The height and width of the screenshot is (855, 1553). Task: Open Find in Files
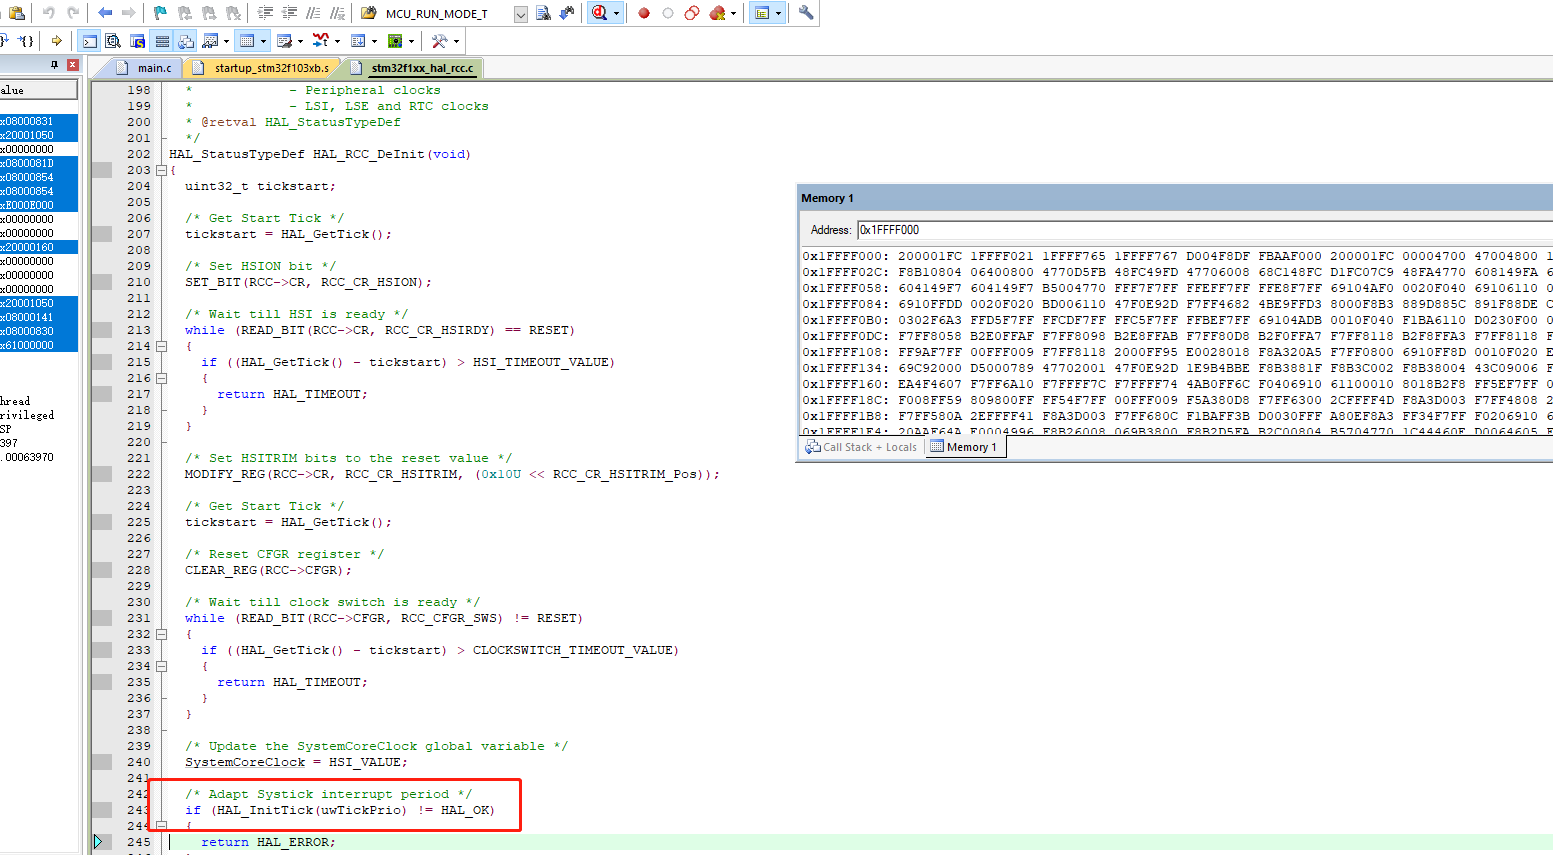(x=369, y=13)
